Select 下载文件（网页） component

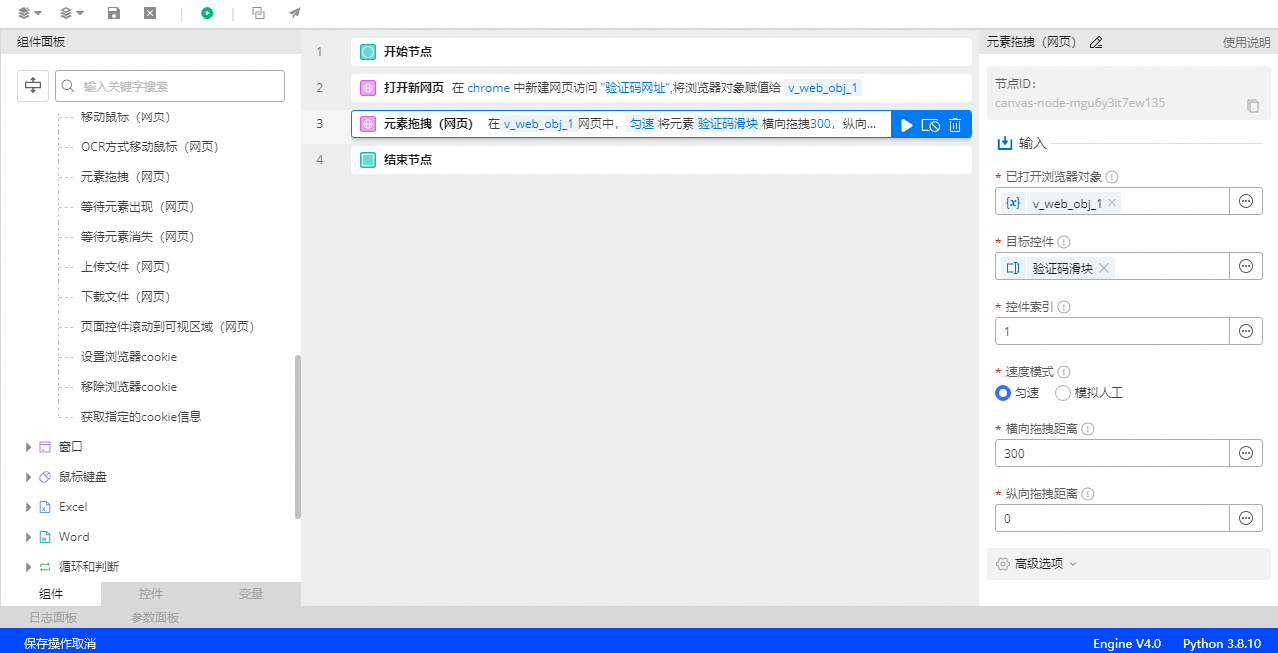click(x=126, y=297)
